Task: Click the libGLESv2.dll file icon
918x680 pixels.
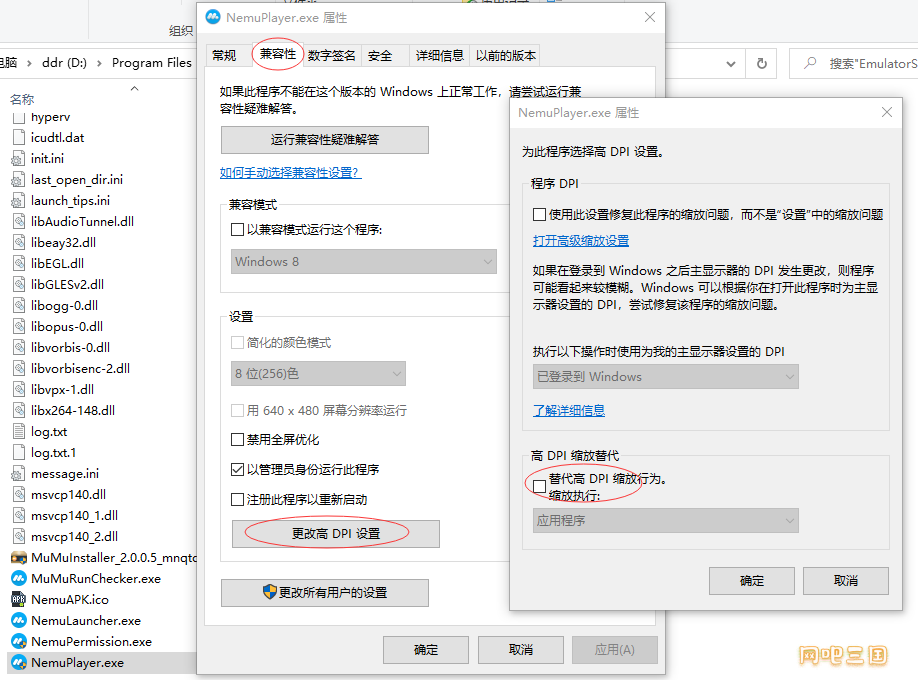Action: [x=19, y=284]
